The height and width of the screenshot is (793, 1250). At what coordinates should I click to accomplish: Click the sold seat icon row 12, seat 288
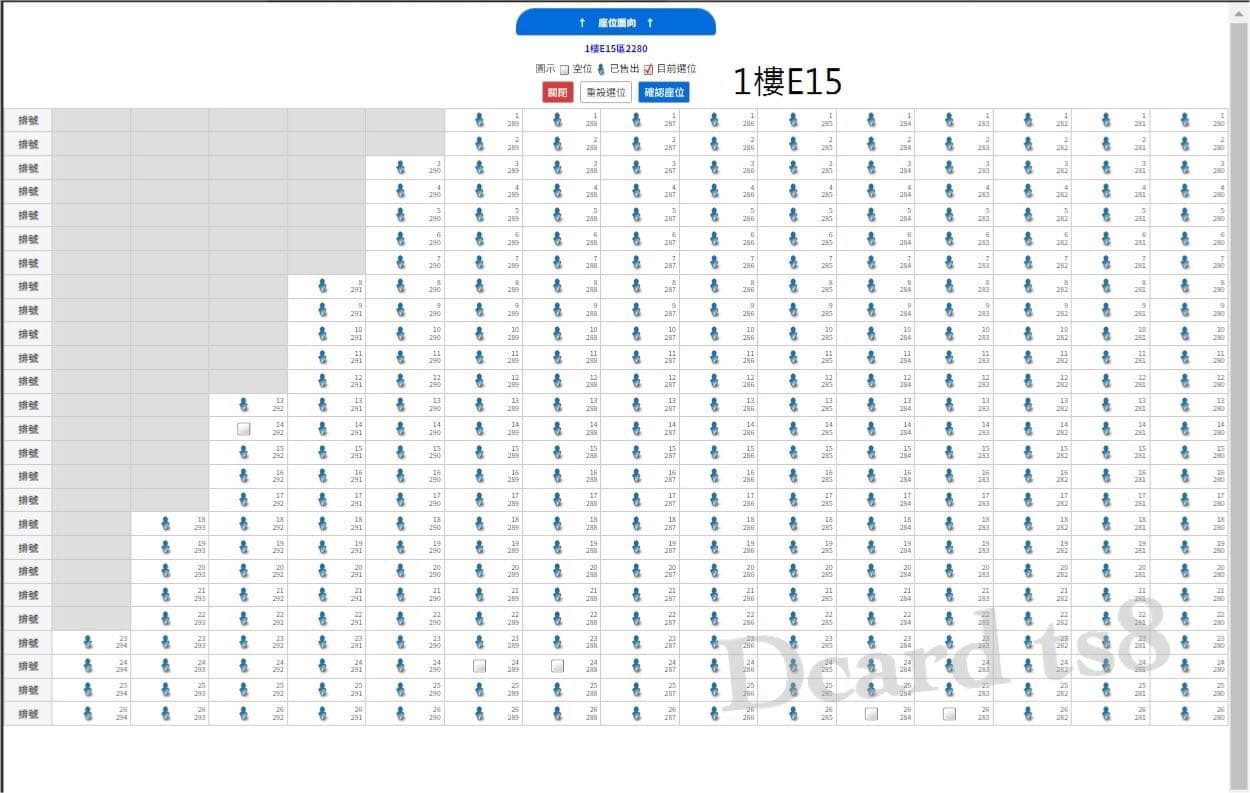(x=557, y=381)
